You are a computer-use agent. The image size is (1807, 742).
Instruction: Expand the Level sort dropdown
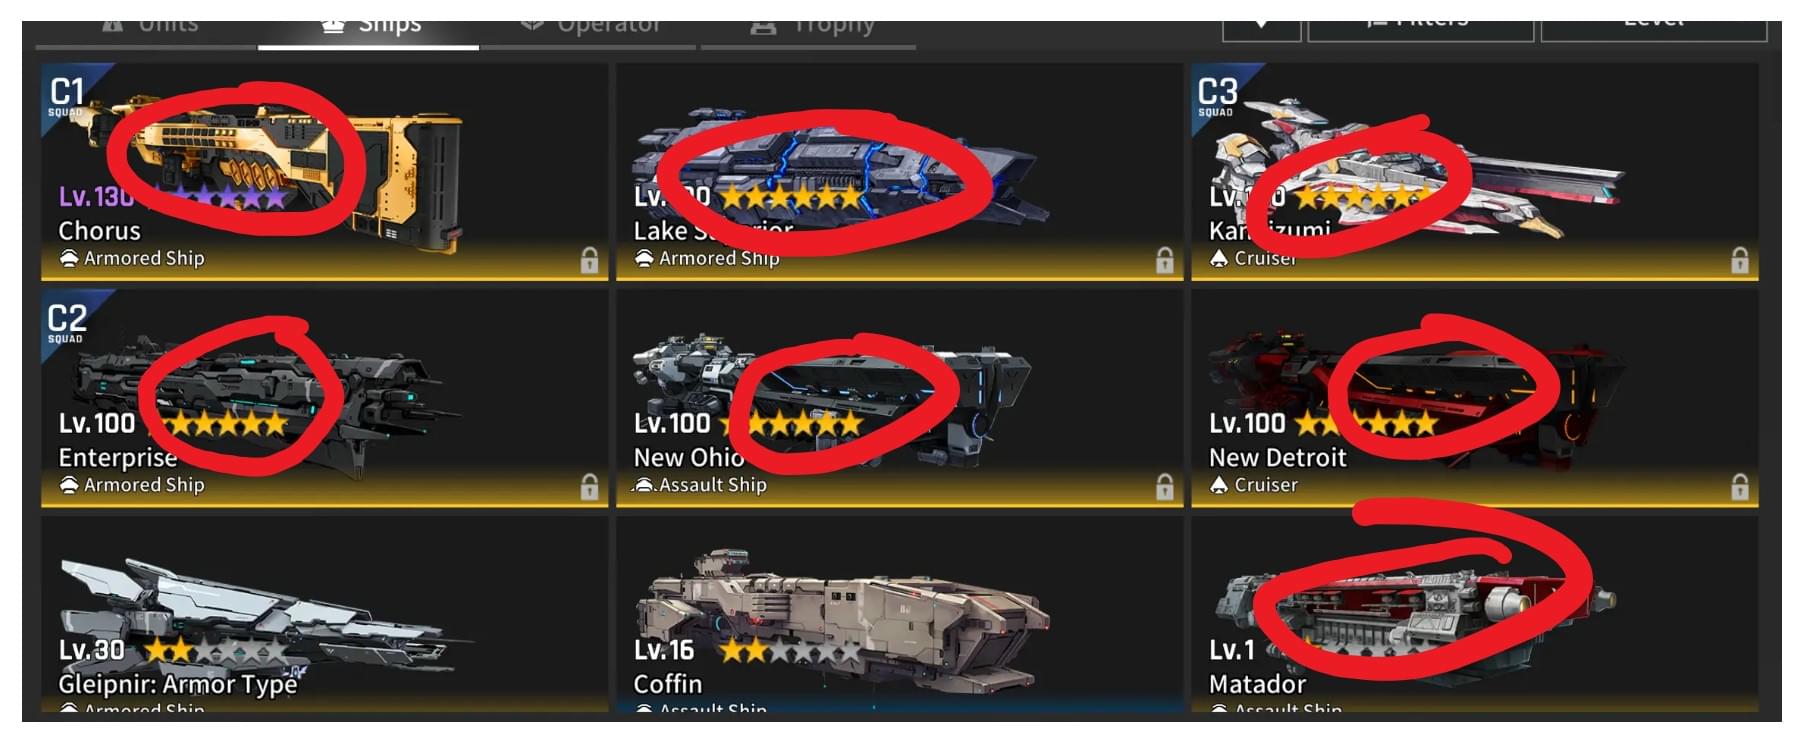click(1654, 30)
